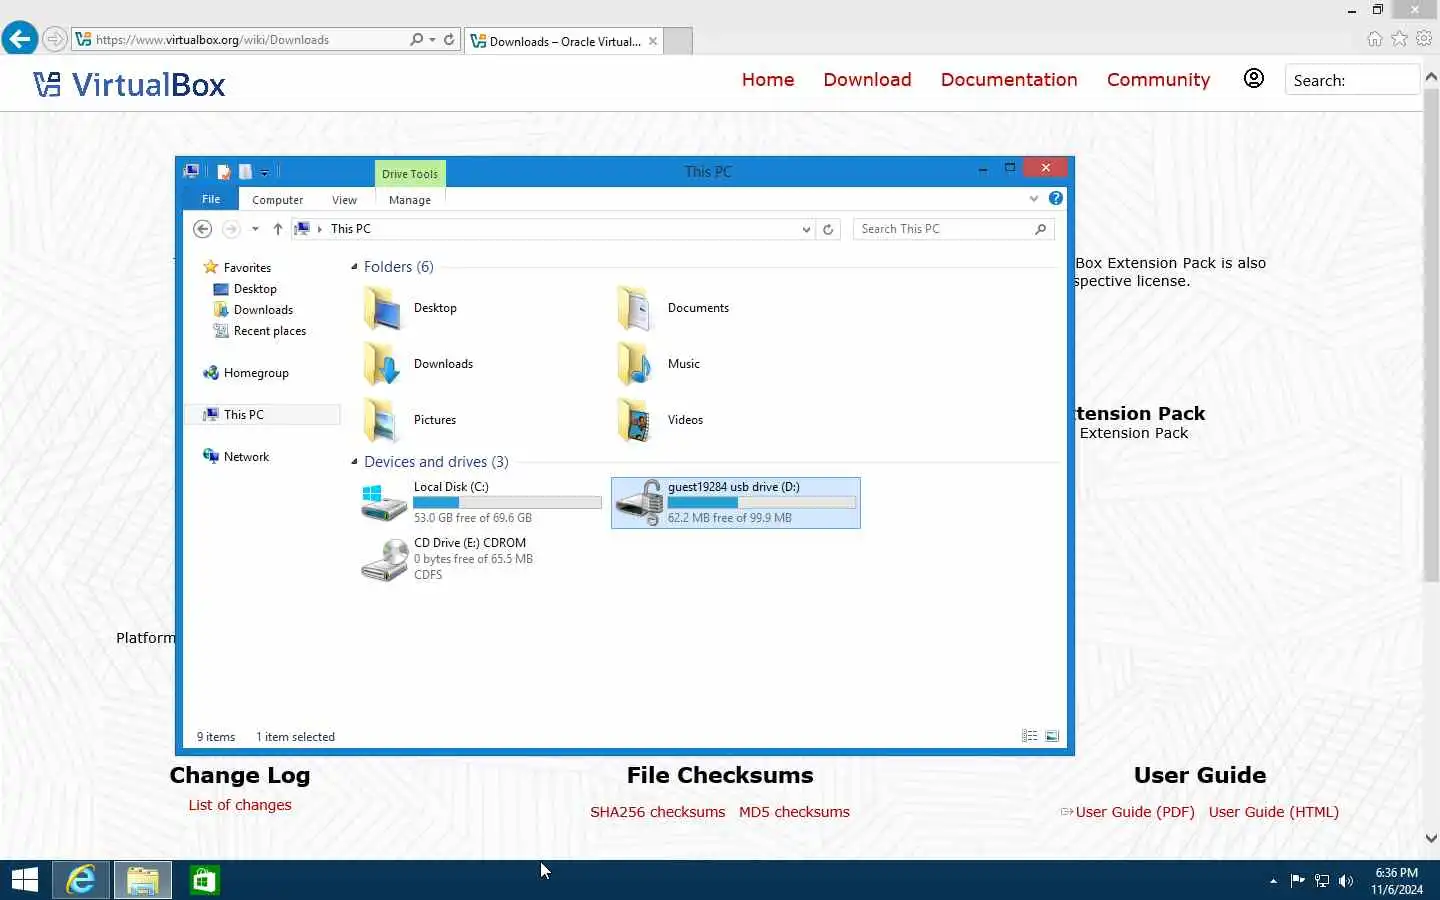
Task: Click the search magnifier in Search This PC
Action: [1040, 229]
